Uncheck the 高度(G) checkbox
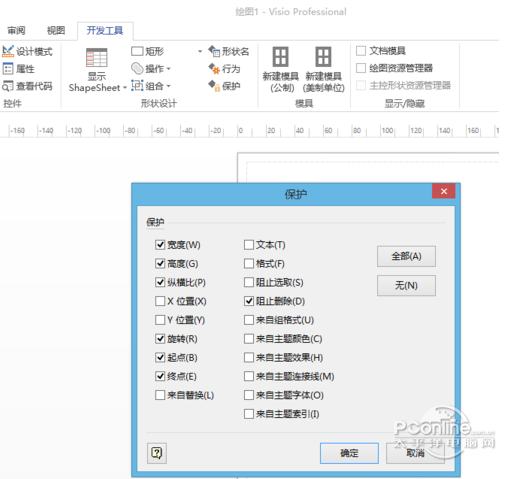The image size is (514, 479). tap(160, 263)
